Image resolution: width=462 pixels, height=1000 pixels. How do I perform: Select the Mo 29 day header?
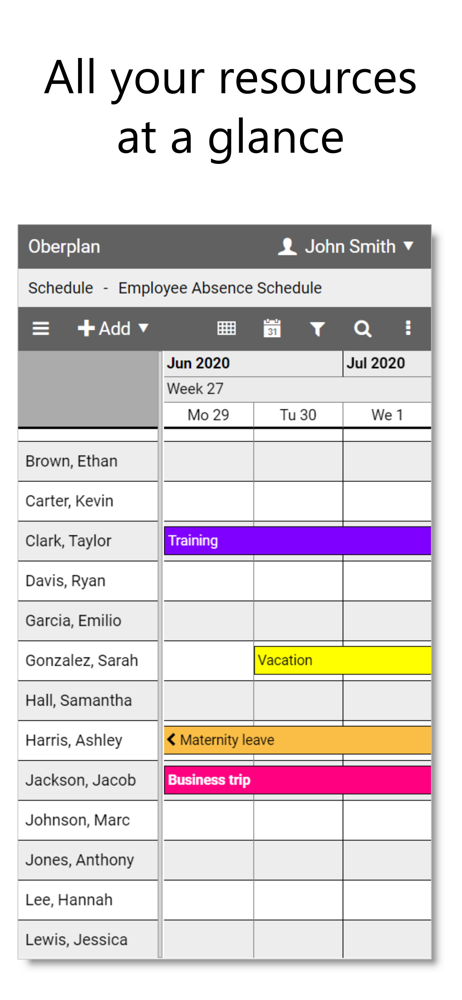(x=209, y=415)
